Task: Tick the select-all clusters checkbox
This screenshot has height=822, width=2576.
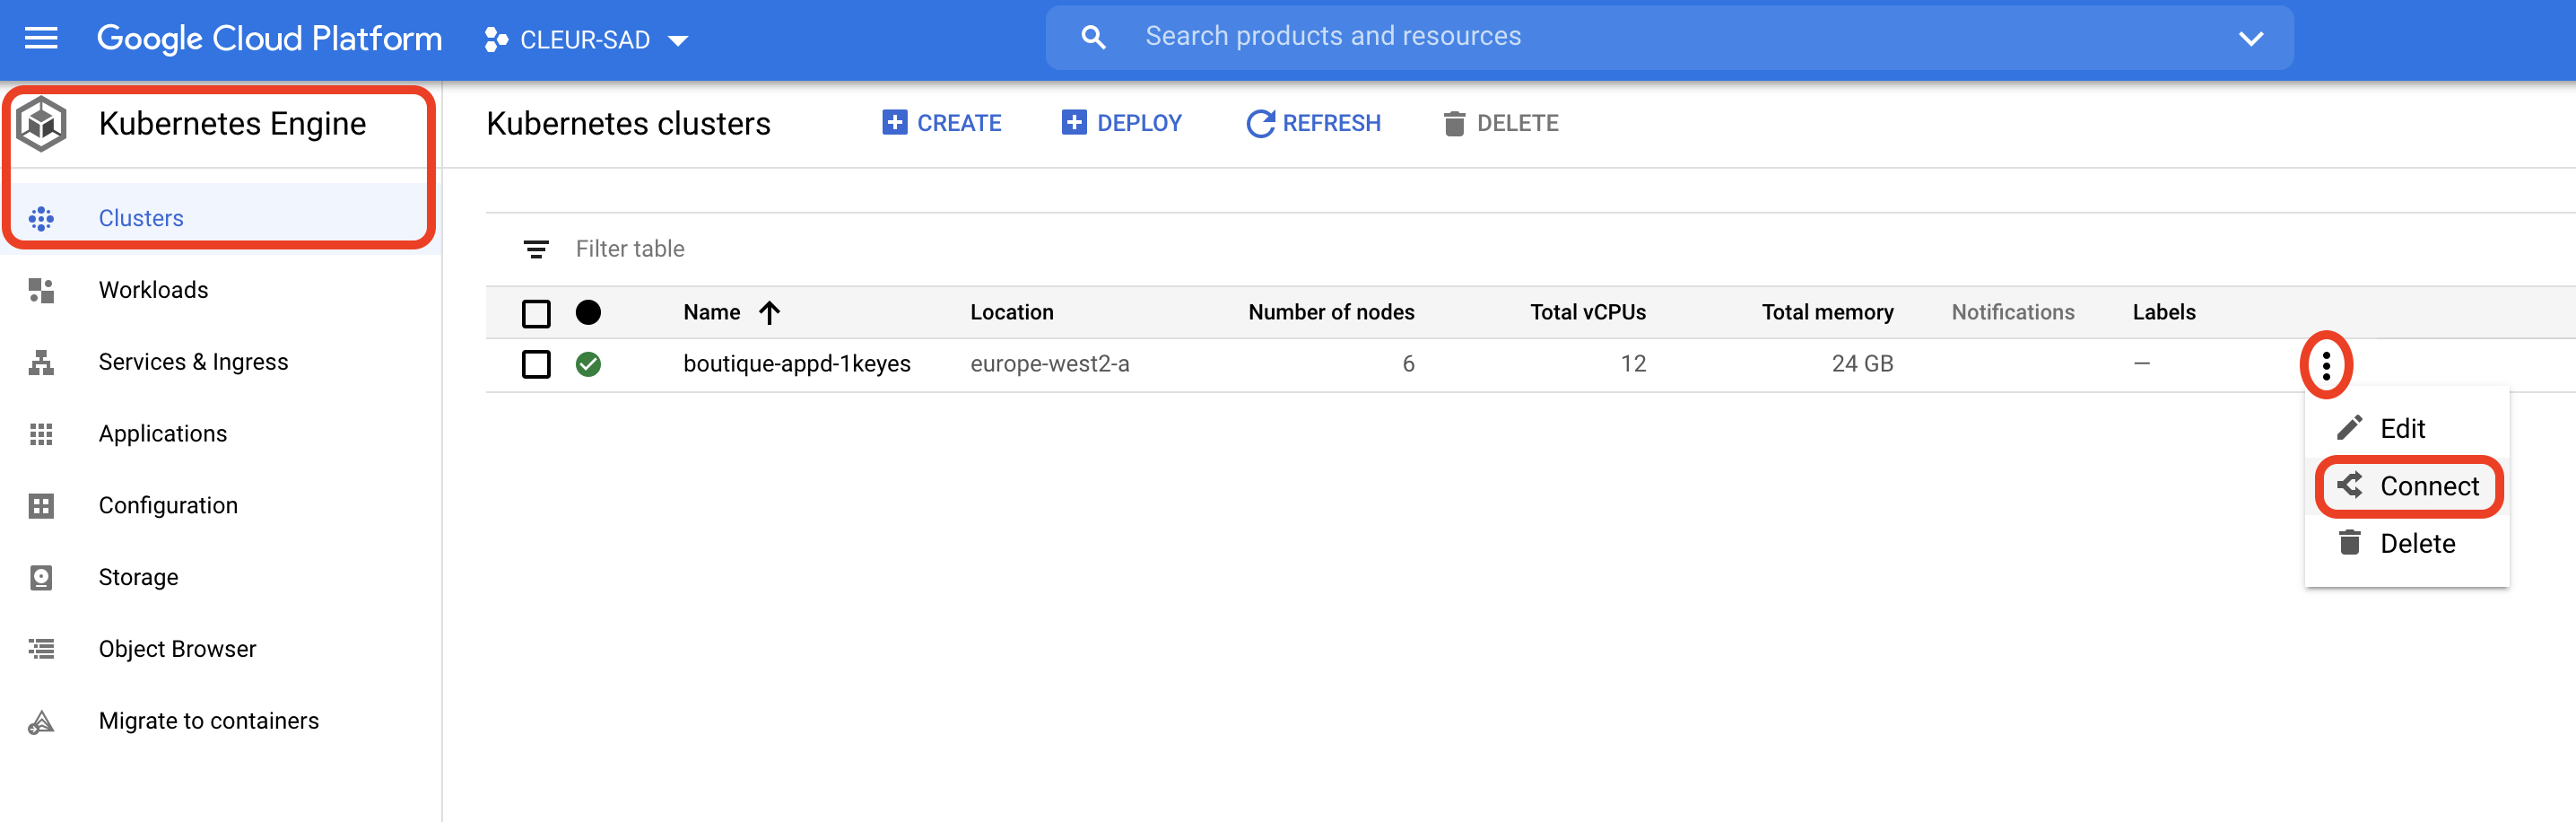Action: (536, 313)
